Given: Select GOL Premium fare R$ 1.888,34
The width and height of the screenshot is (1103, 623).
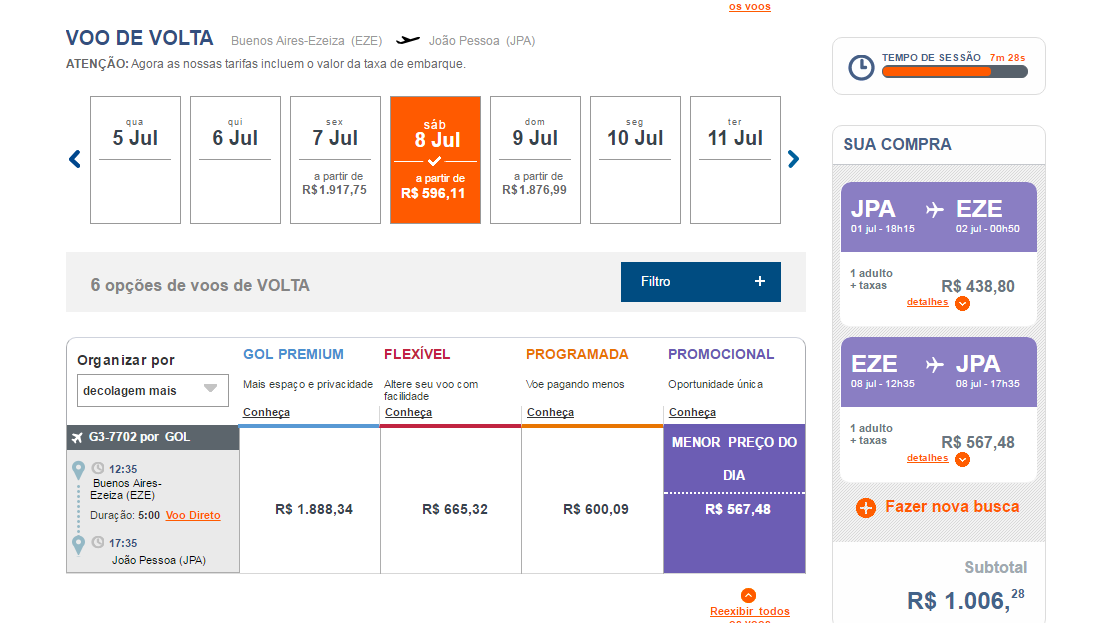Looking at the screenshot, I should click(x=314, y=509).
